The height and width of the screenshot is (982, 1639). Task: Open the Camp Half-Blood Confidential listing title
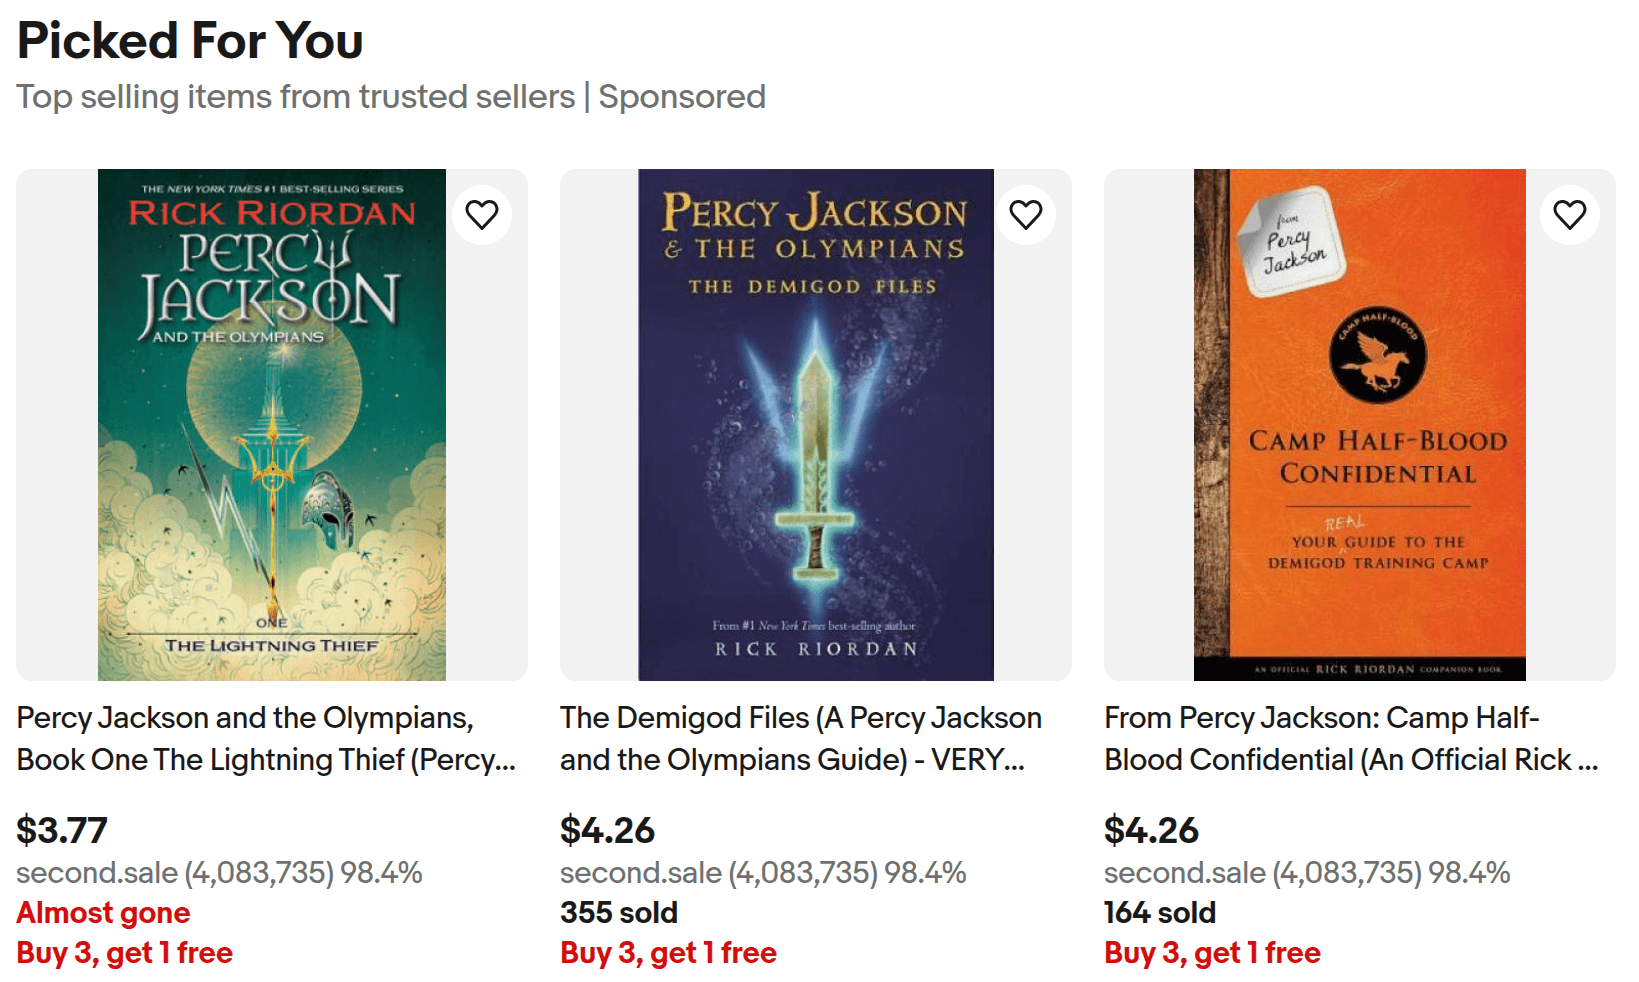1350,739
